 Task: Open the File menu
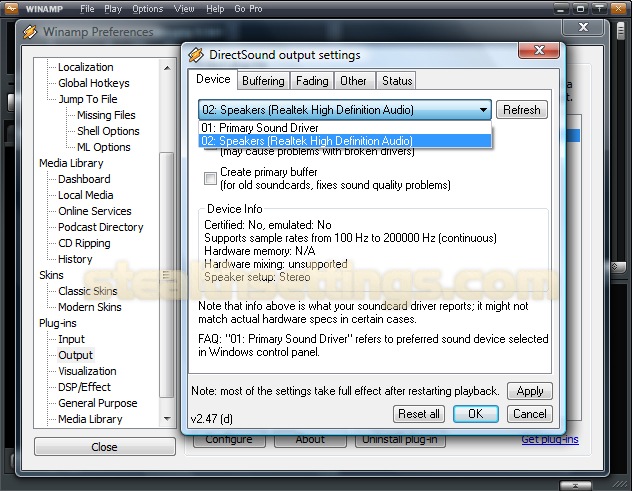coord(87,8)
